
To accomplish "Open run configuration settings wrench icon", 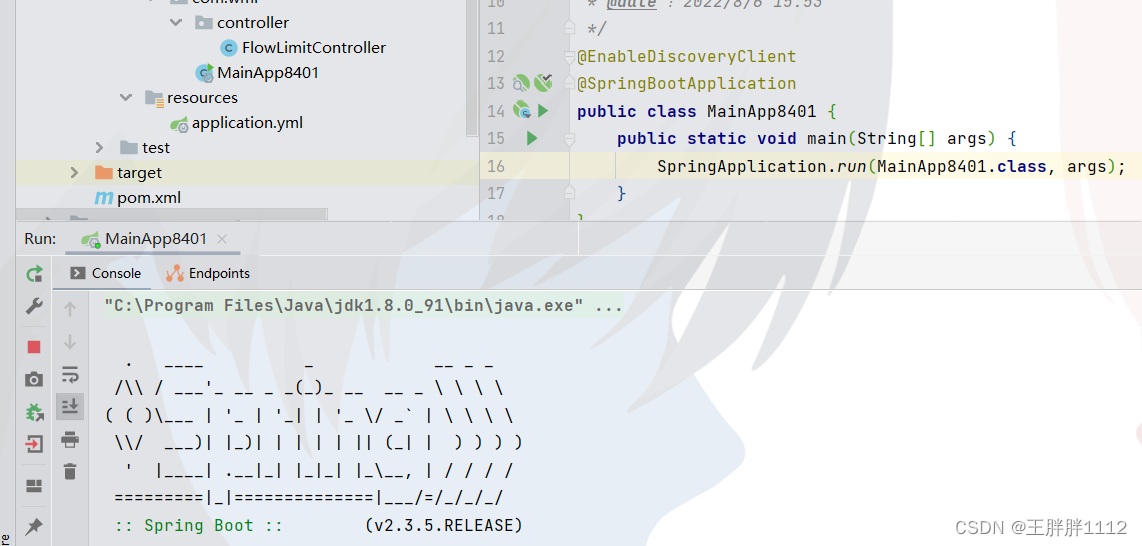I will [x=34, y=306].
